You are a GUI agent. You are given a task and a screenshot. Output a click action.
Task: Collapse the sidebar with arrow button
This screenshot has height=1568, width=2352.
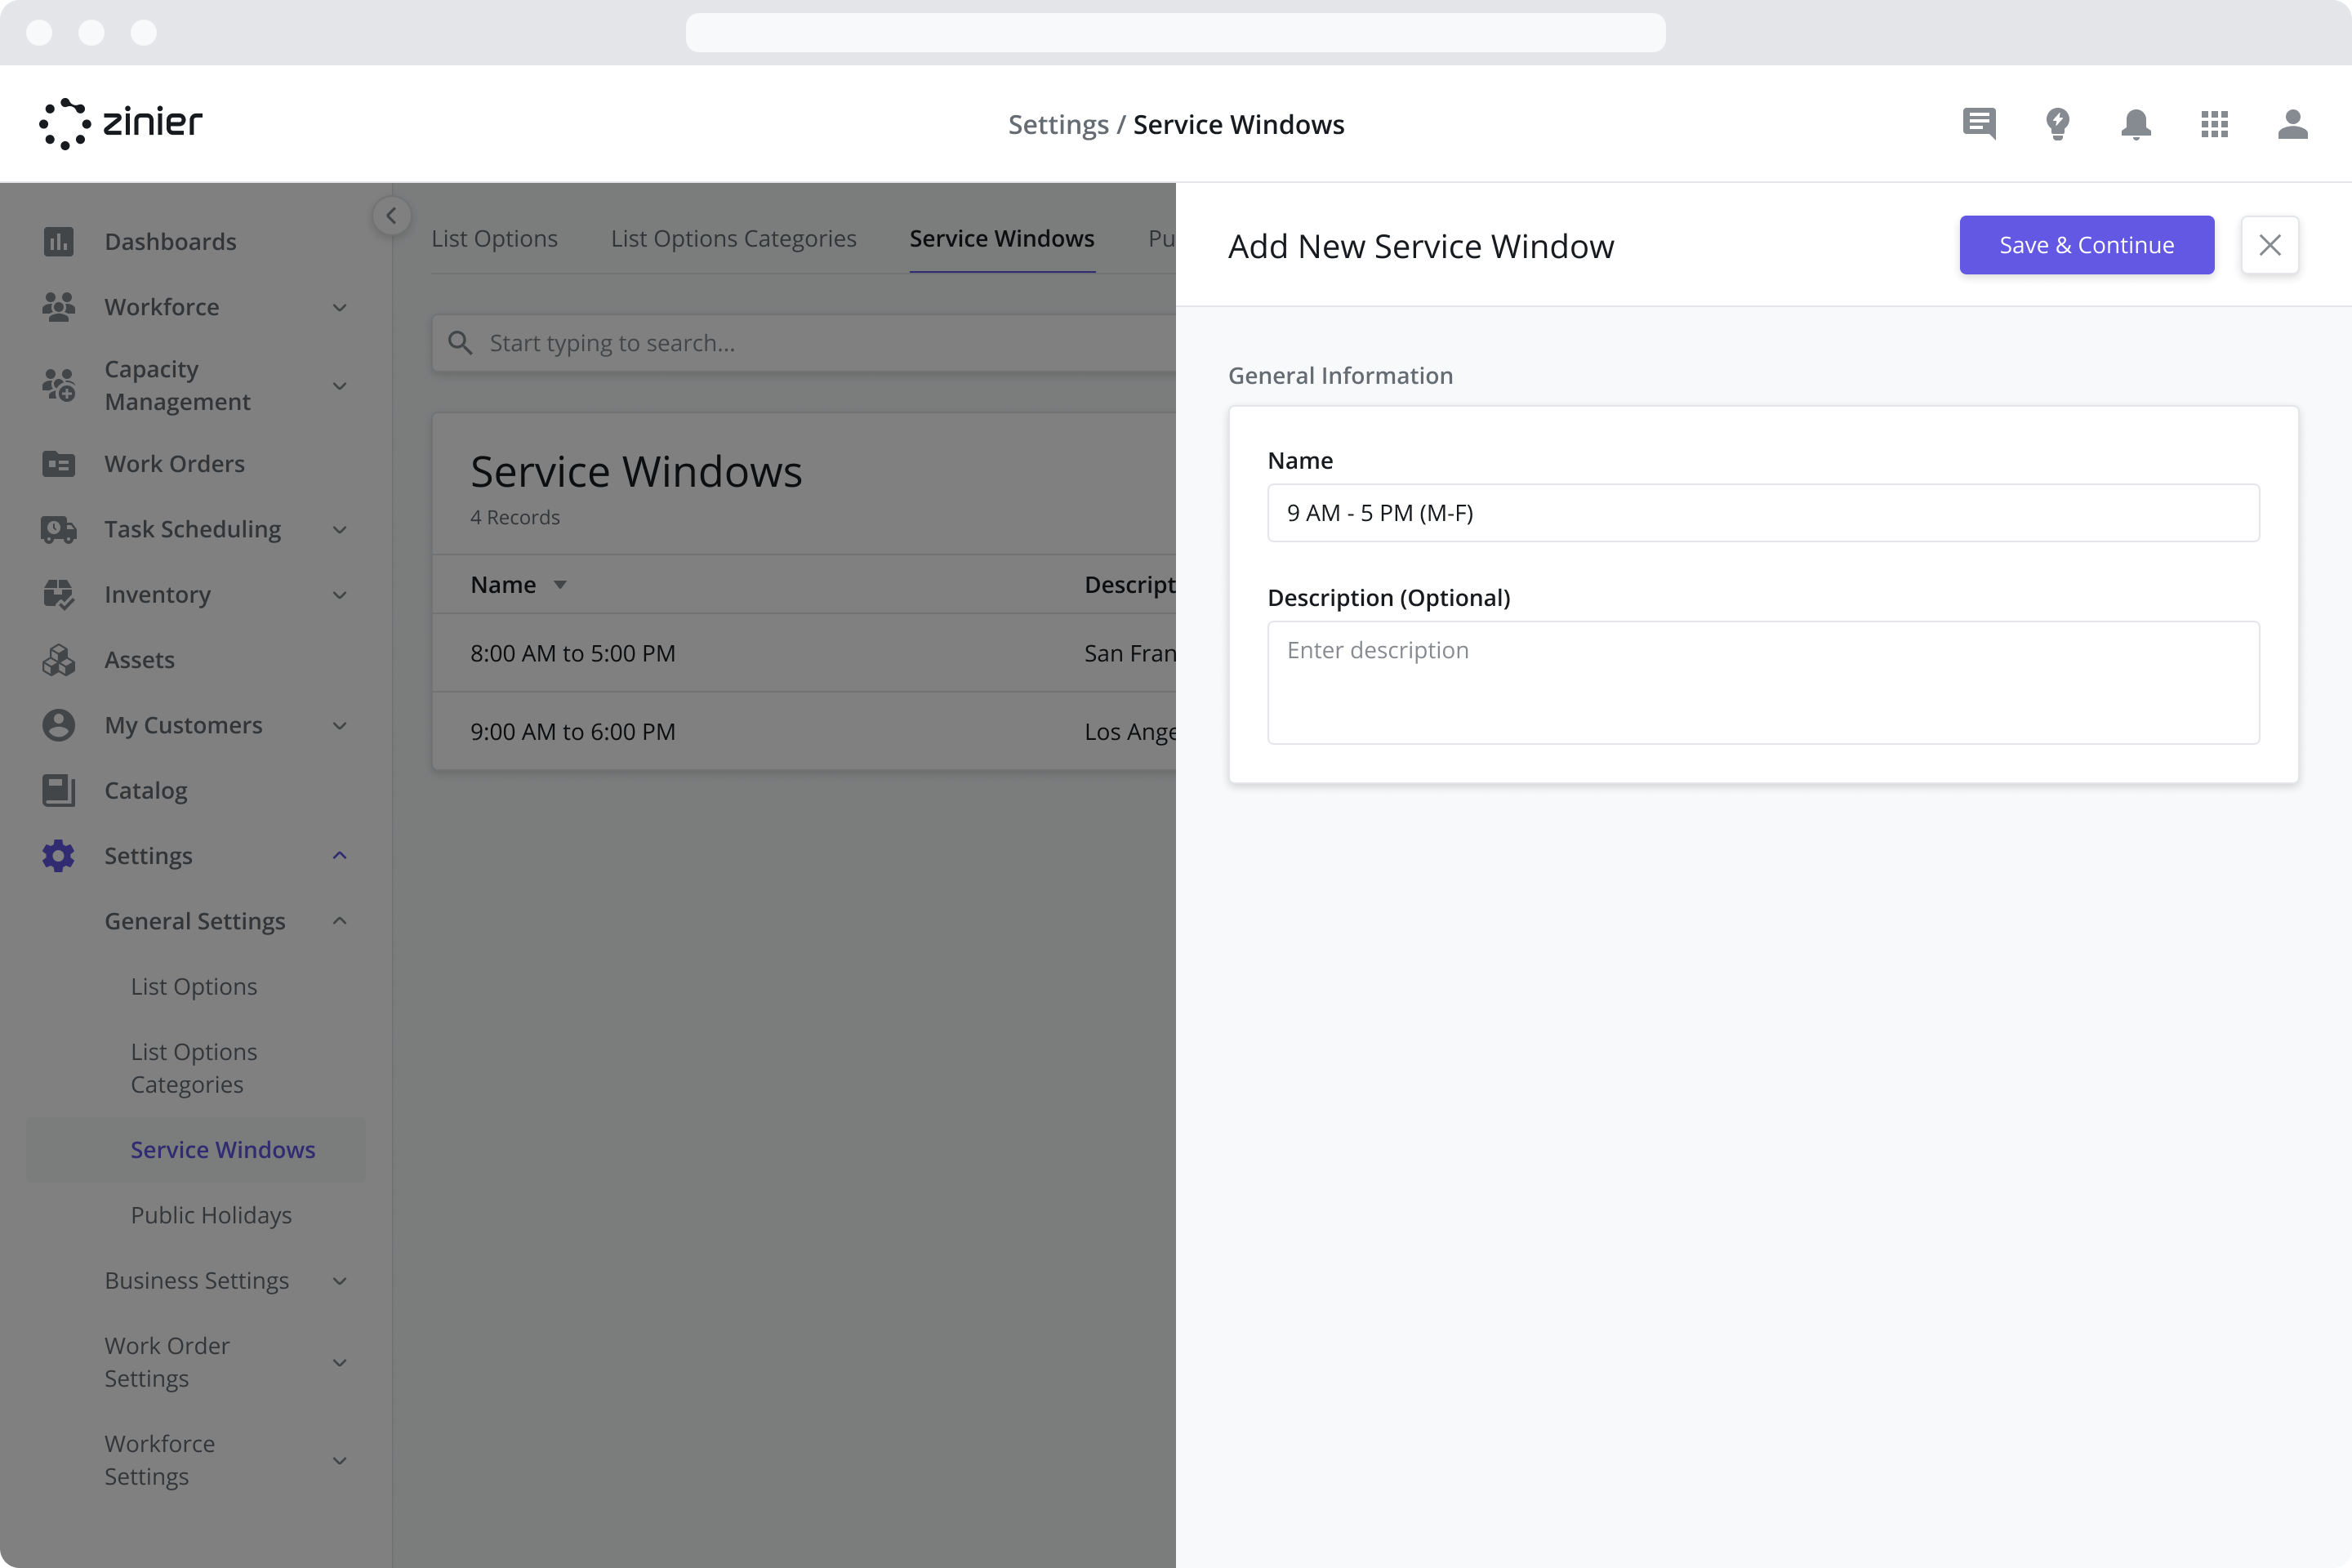391,215
